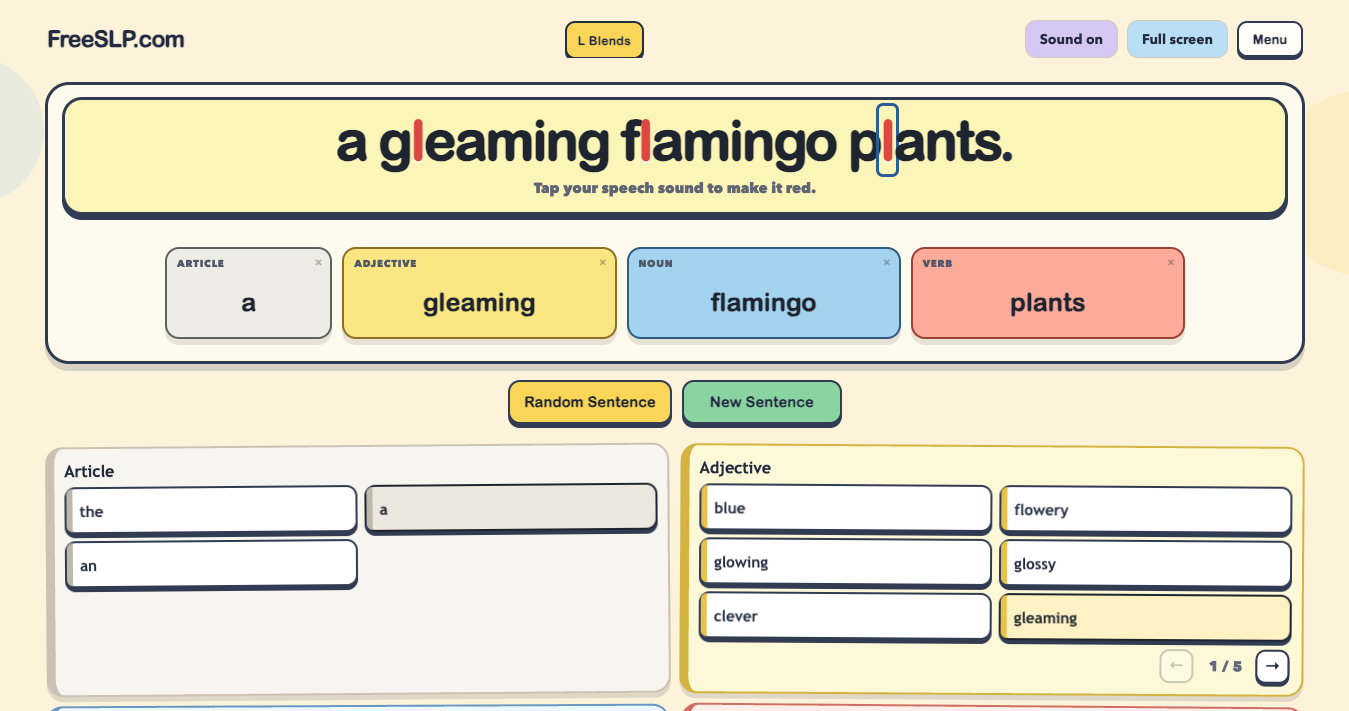Remove the verb card 'plants' with its x

1171,263
